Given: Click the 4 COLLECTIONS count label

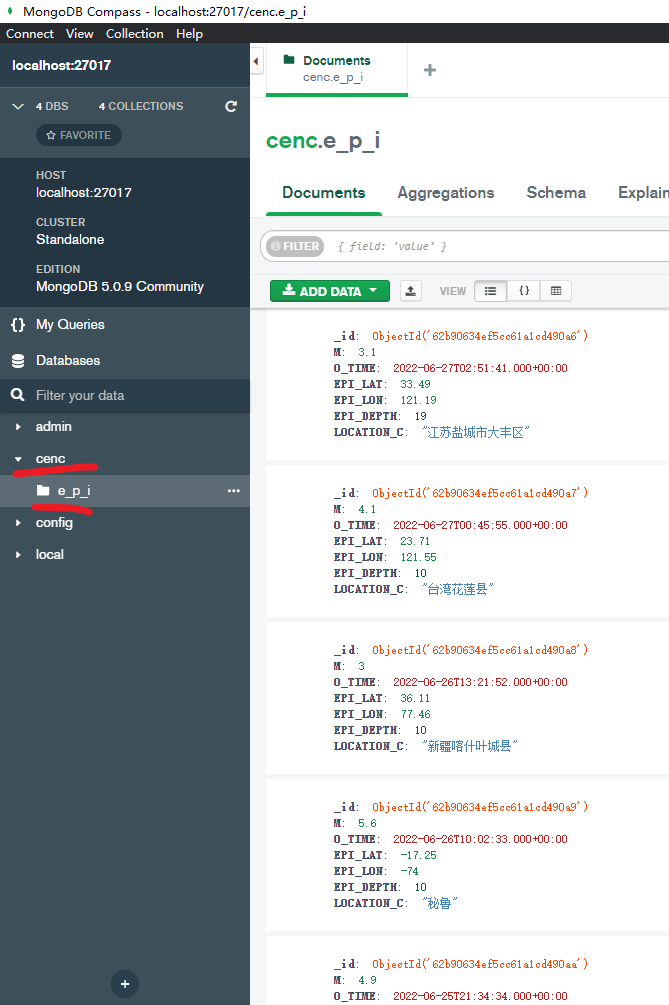Looking at the screenshot, I should point(141,106).
